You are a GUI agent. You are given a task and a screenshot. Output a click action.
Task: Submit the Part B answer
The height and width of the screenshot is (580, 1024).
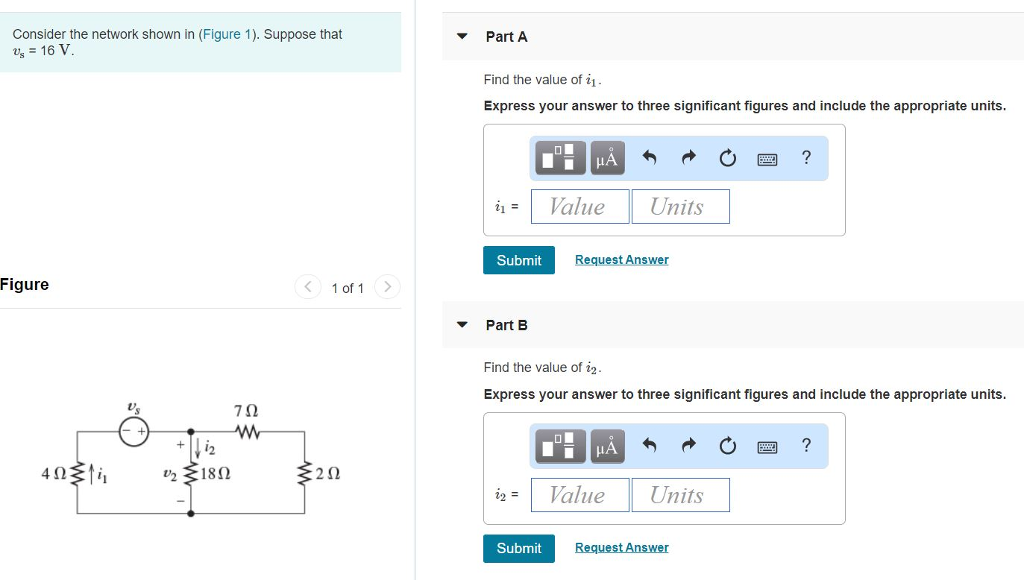pos(519,548)
